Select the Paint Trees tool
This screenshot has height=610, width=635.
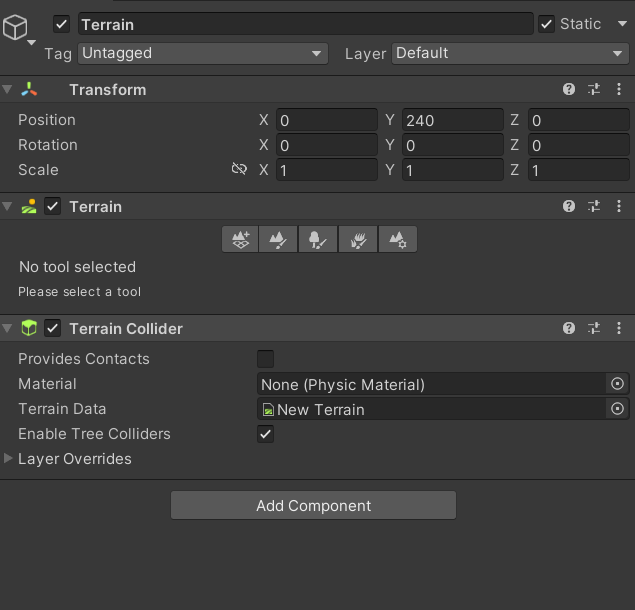click(x=318, y=239)
